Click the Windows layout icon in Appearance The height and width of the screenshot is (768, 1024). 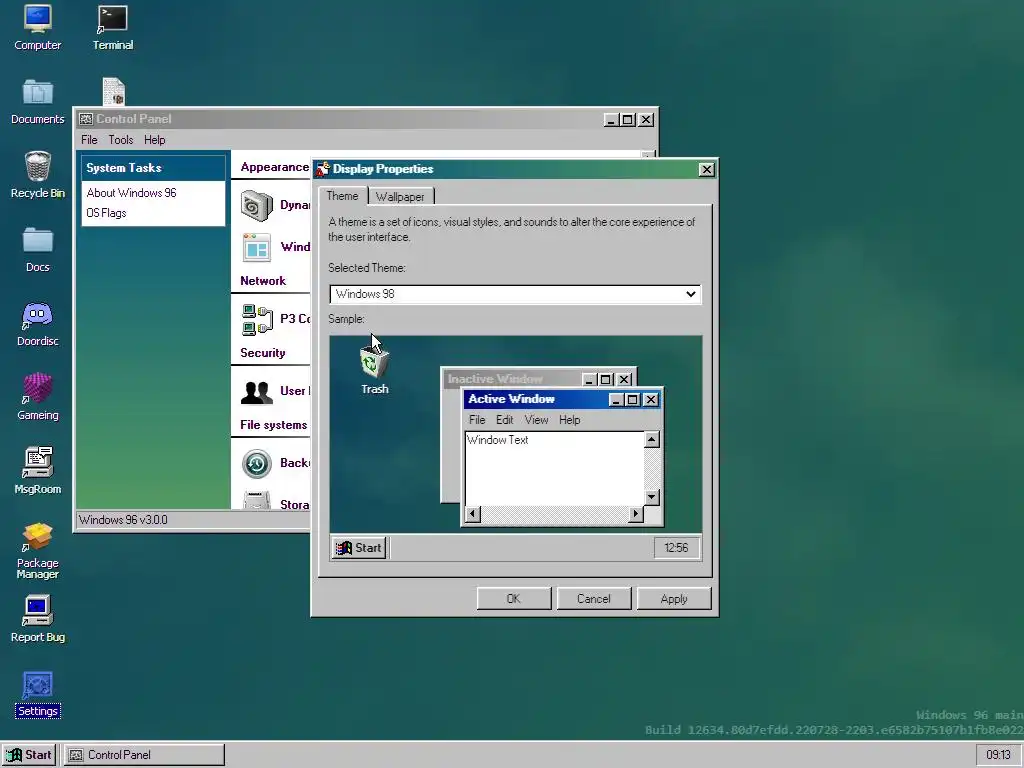pos(257,248)
